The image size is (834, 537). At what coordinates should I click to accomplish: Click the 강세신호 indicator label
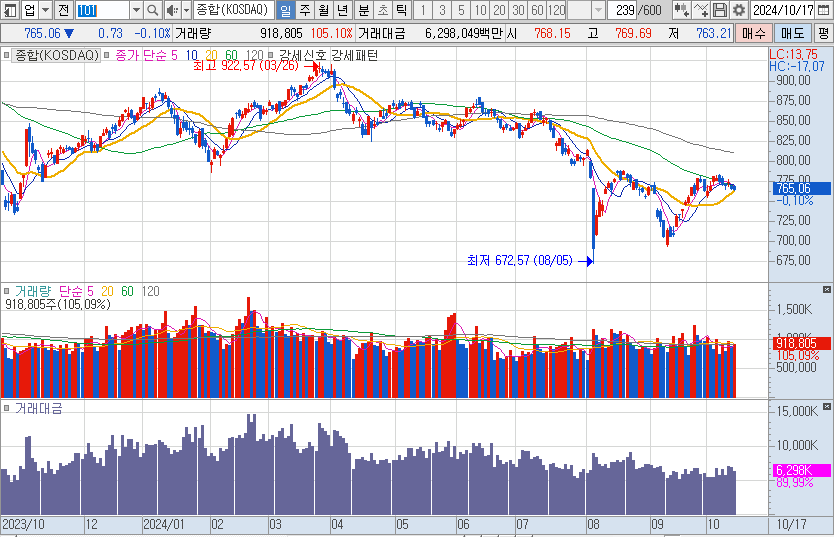pos(302,55)
